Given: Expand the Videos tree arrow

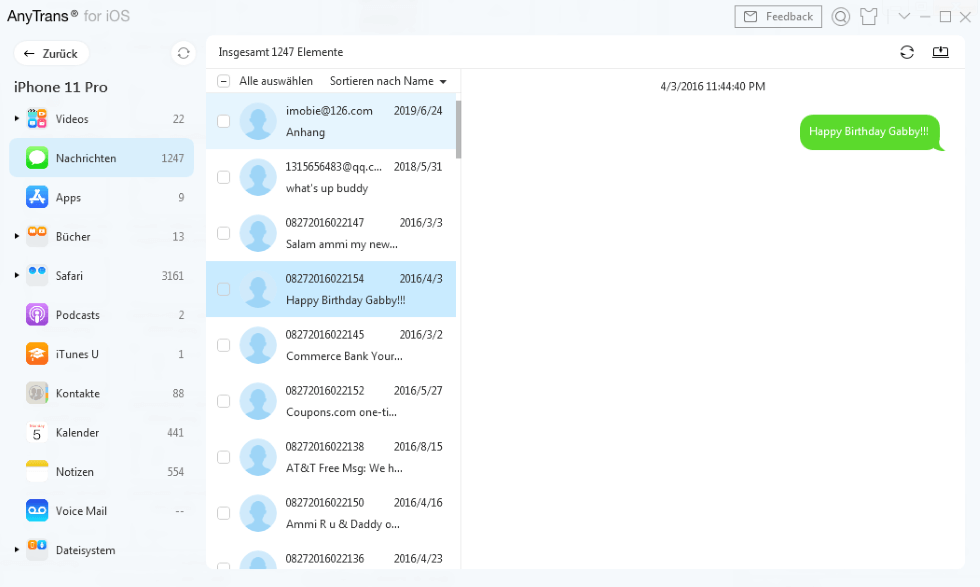Looking at the screenshot, I should click(x=17, y=119).
